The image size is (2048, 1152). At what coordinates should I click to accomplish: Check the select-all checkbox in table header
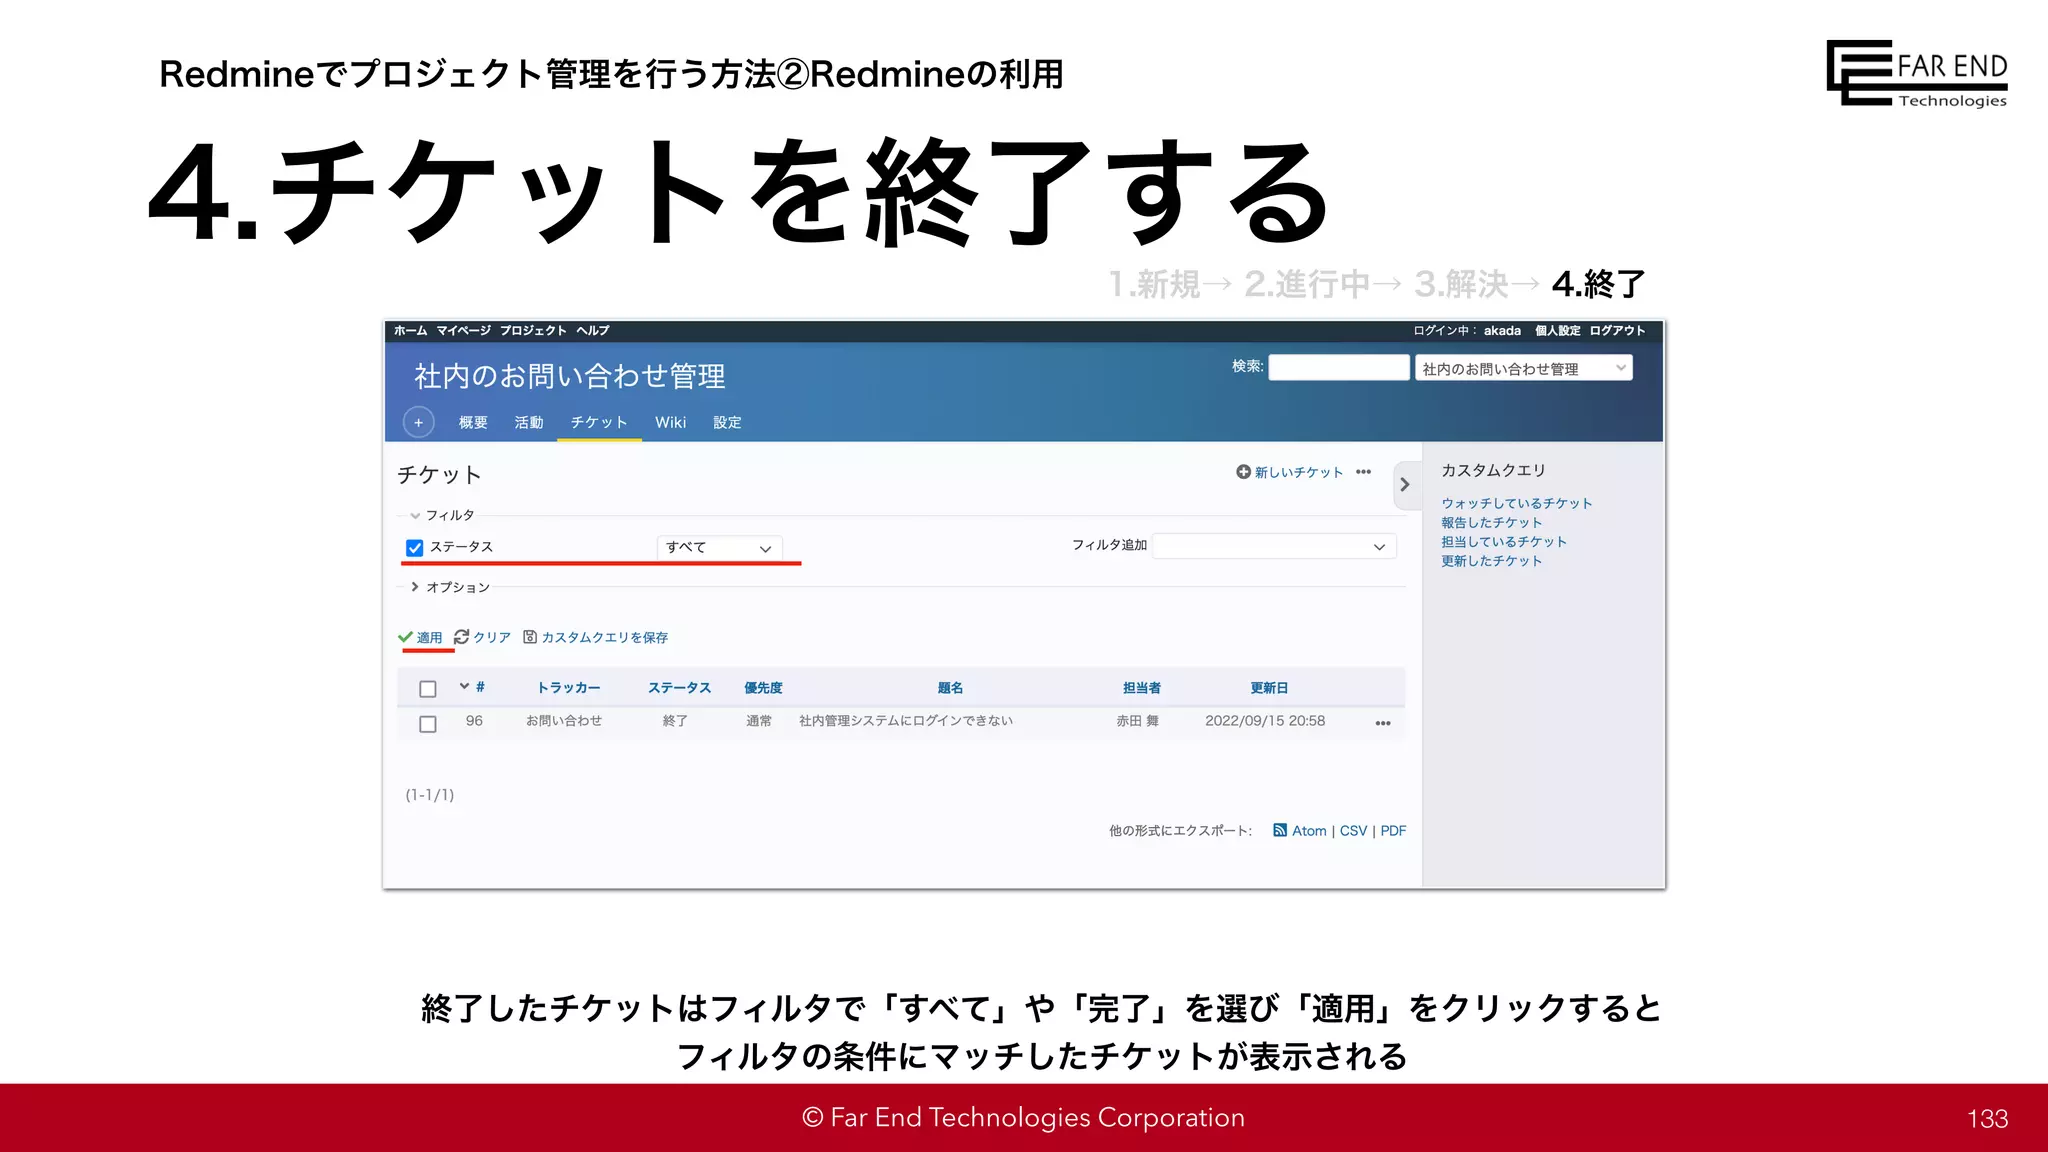[428, 689]
